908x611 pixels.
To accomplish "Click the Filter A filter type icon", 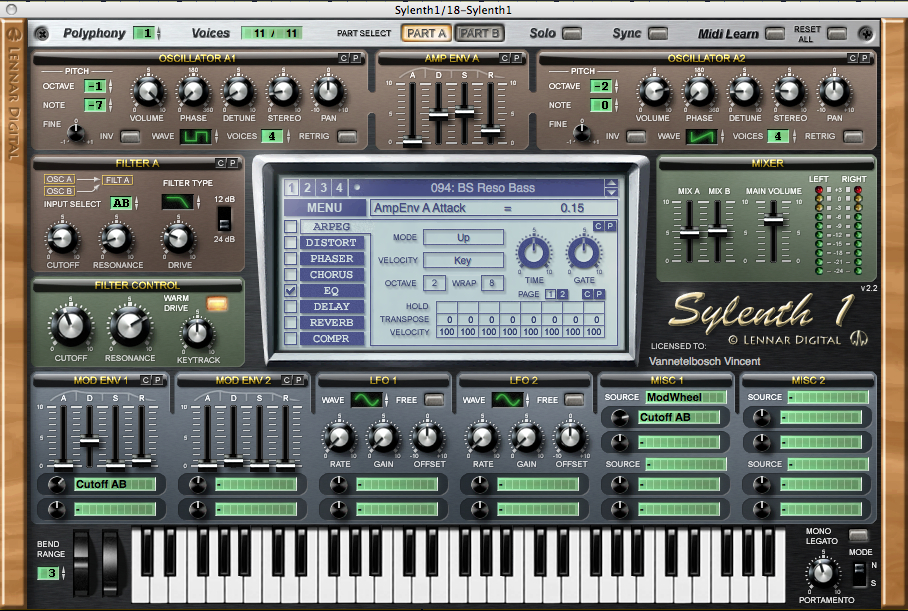I will click(177, 202).
